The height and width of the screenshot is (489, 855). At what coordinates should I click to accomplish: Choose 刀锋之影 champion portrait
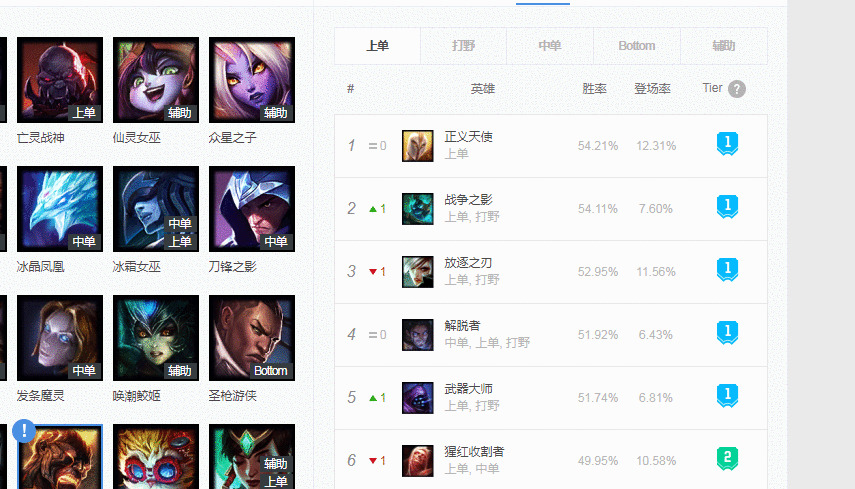(x=252, y=209)
